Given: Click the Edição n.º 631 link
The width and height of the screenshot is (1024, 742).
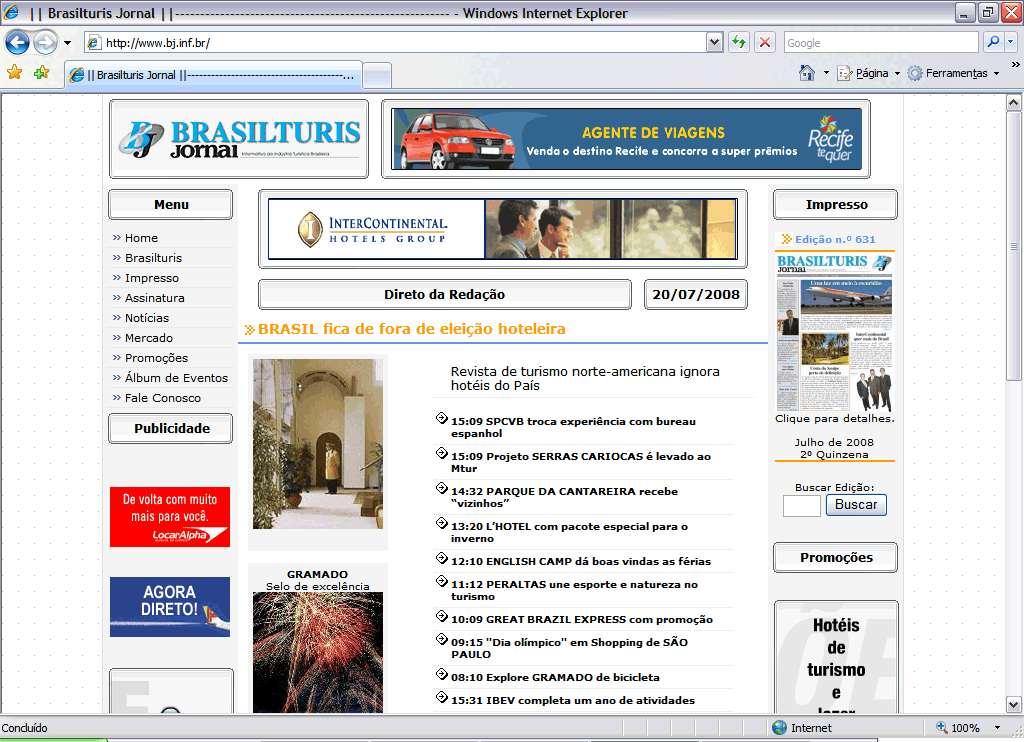Looking at the screenshot, I should (835, 240).
